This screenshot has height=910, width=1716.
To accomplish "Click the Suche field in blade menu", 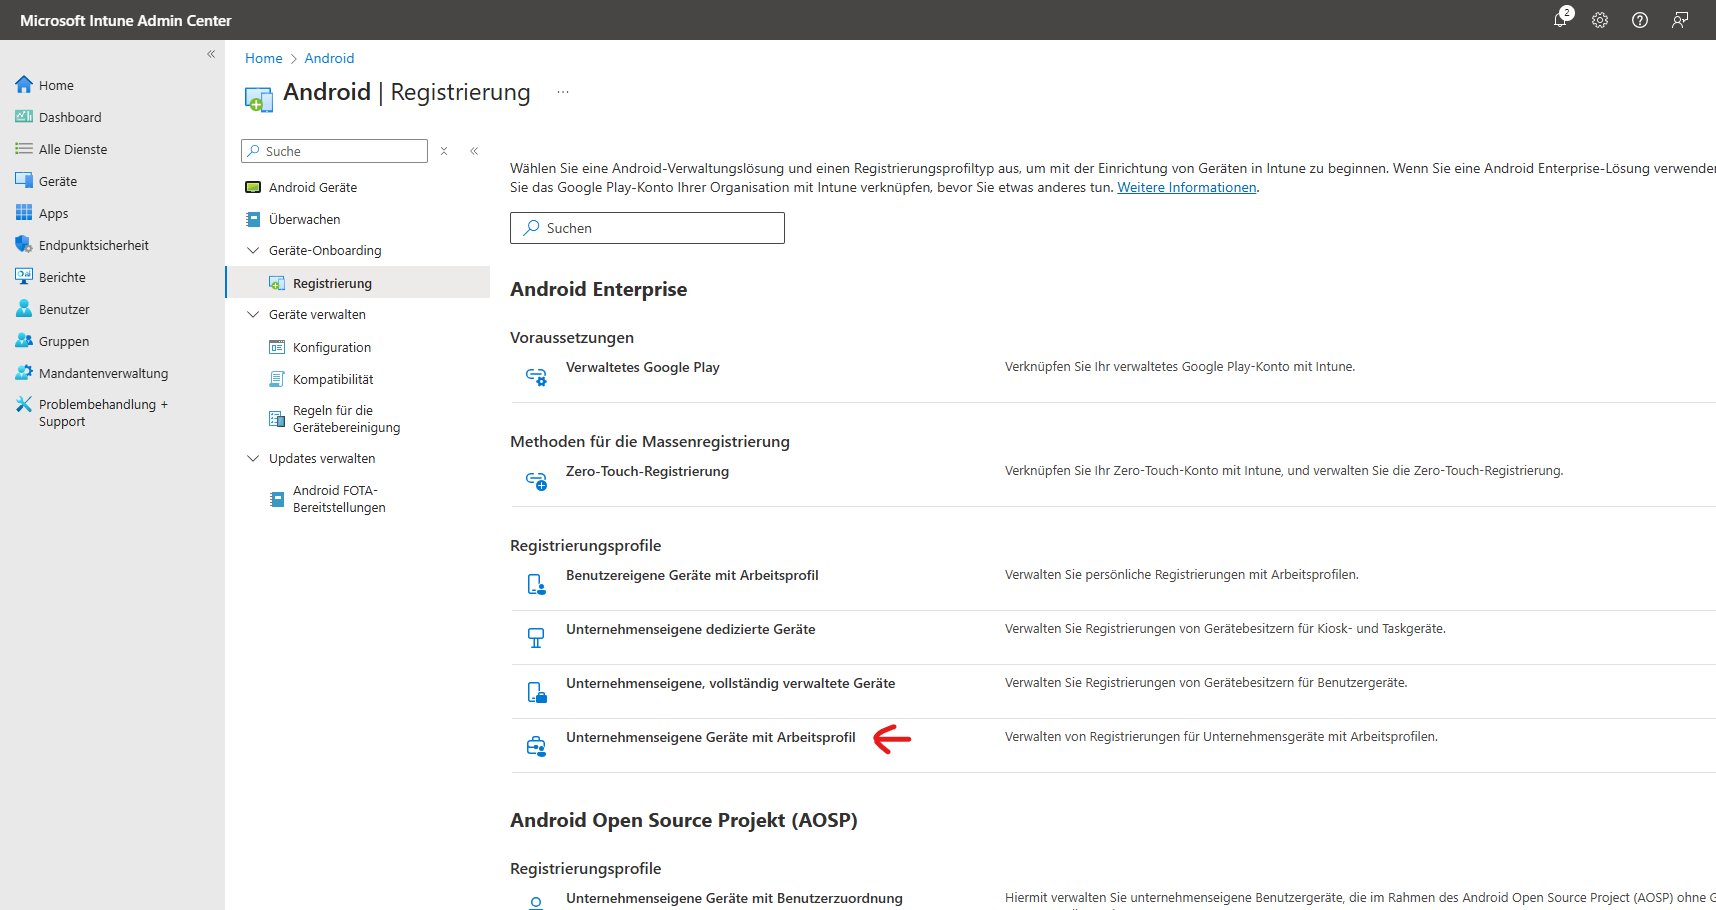I will tap(334, 151).
